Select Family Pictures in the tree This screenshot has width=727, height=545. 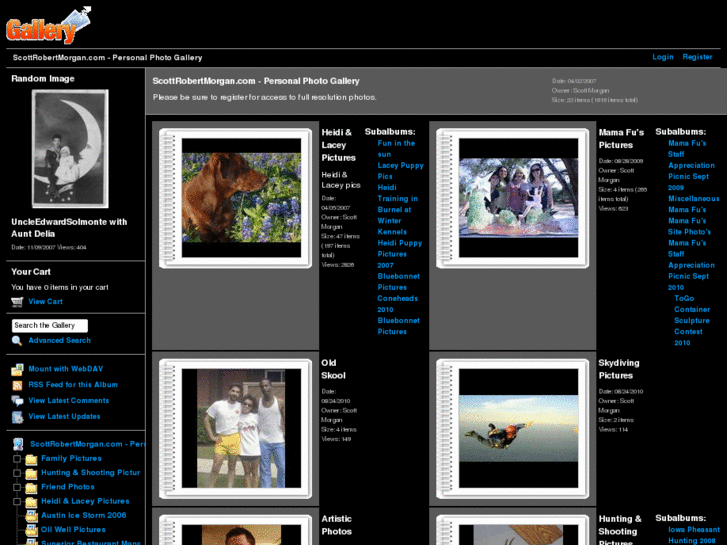point(71,459)
